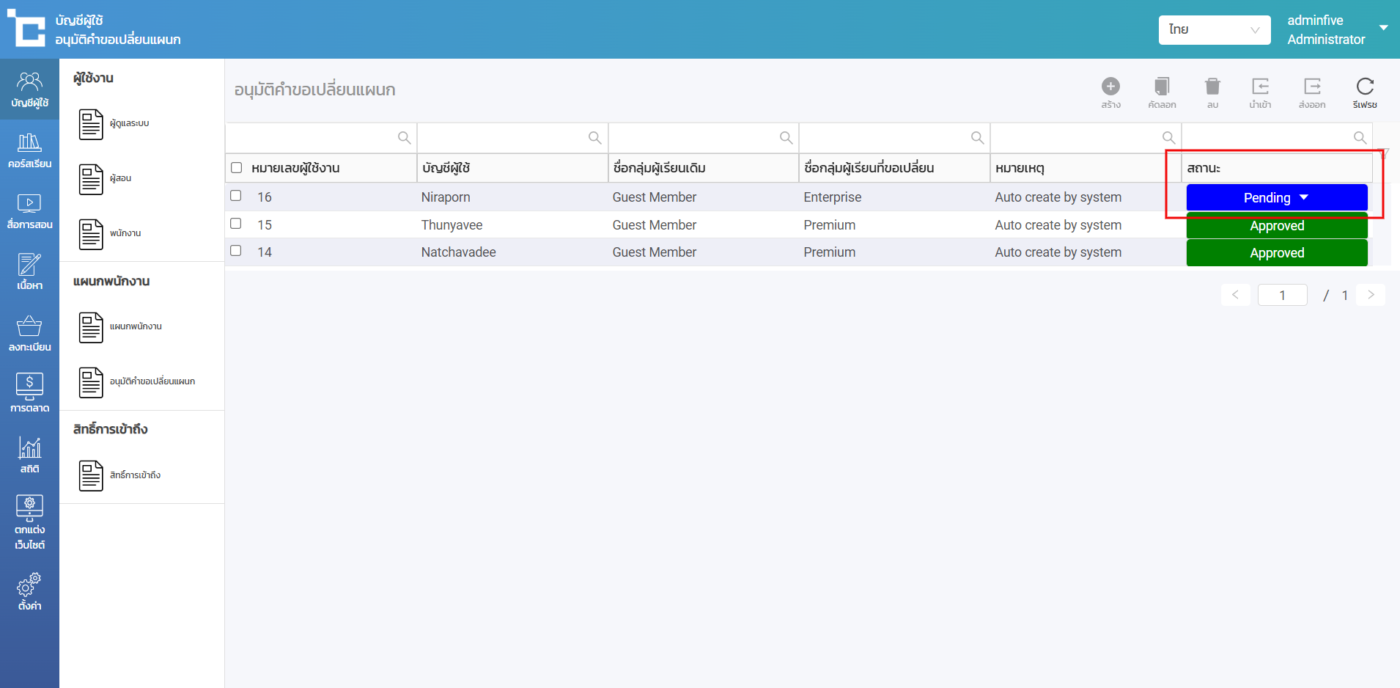Open คอร์สเรียน in the left sidebar
Screen dimensions: 1400x688
tap(30, 150)
